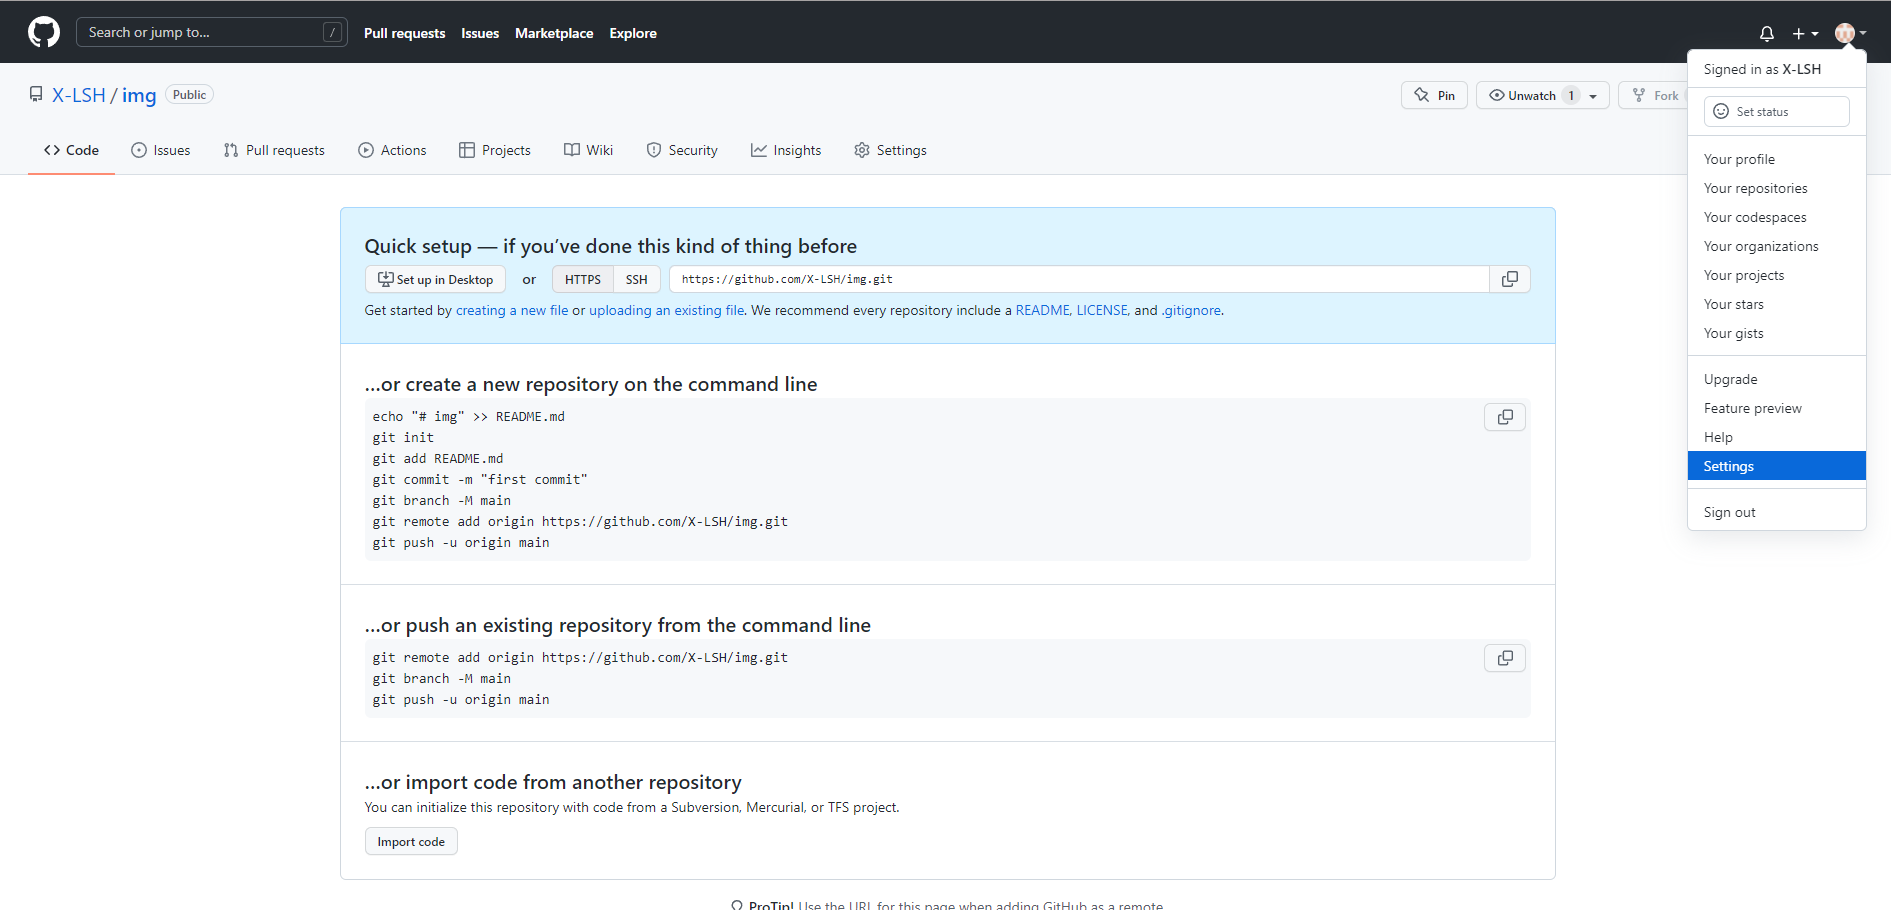Expand the Unwatch options dropdown arrow
1891x910 pixels.
click(1594, 96)
